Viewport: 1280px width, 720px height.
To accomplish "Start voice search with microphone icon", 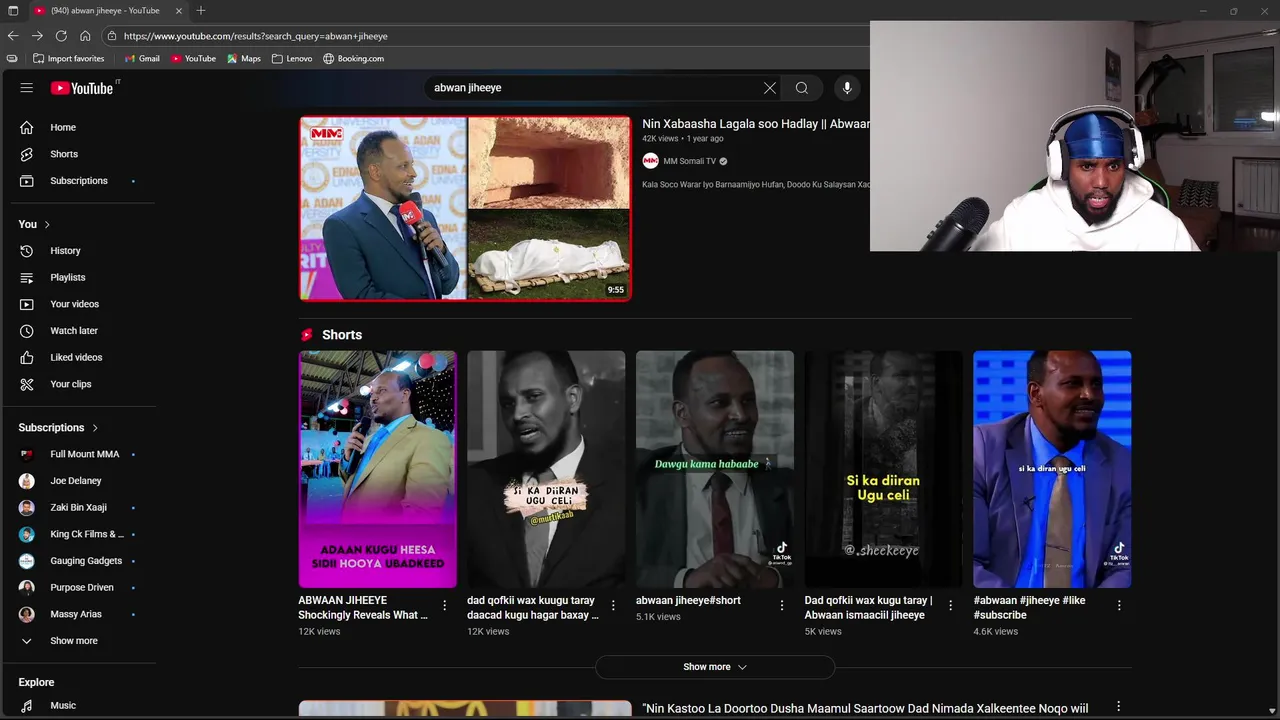I will pos(847,88).
